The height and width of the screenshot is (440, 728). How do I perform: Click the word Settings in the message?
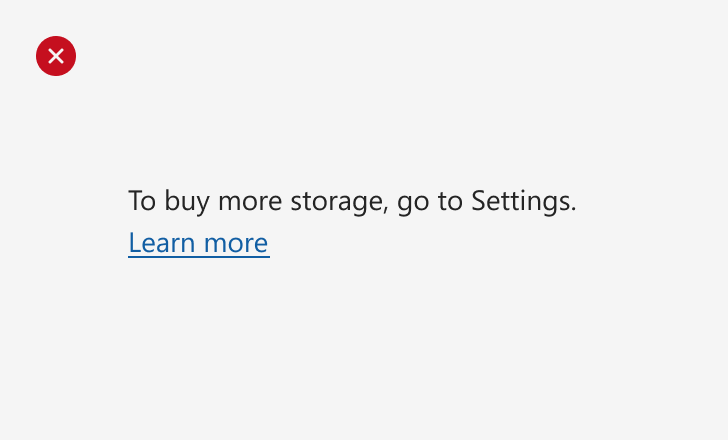pos(523,201)
